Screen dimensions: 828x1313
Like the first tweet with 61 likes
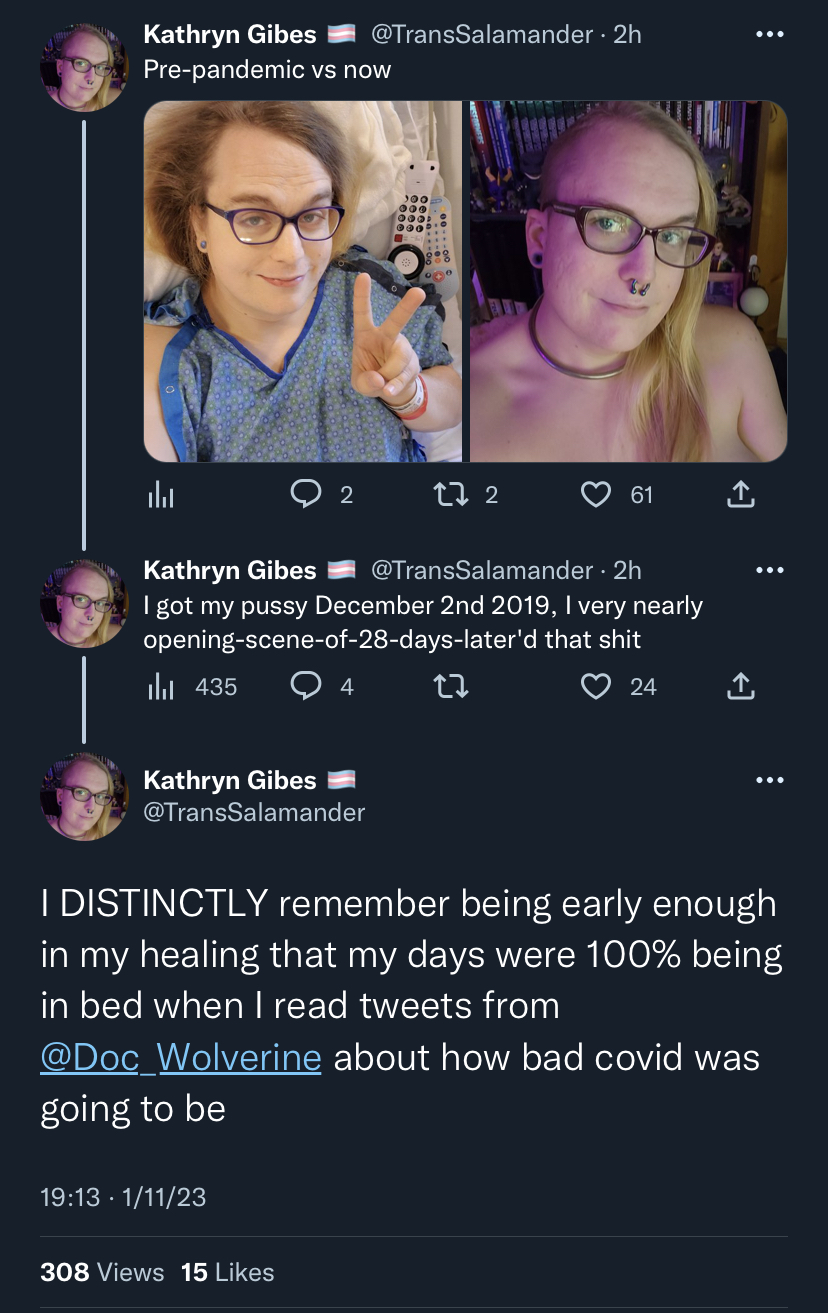click(x=596, y=494)
